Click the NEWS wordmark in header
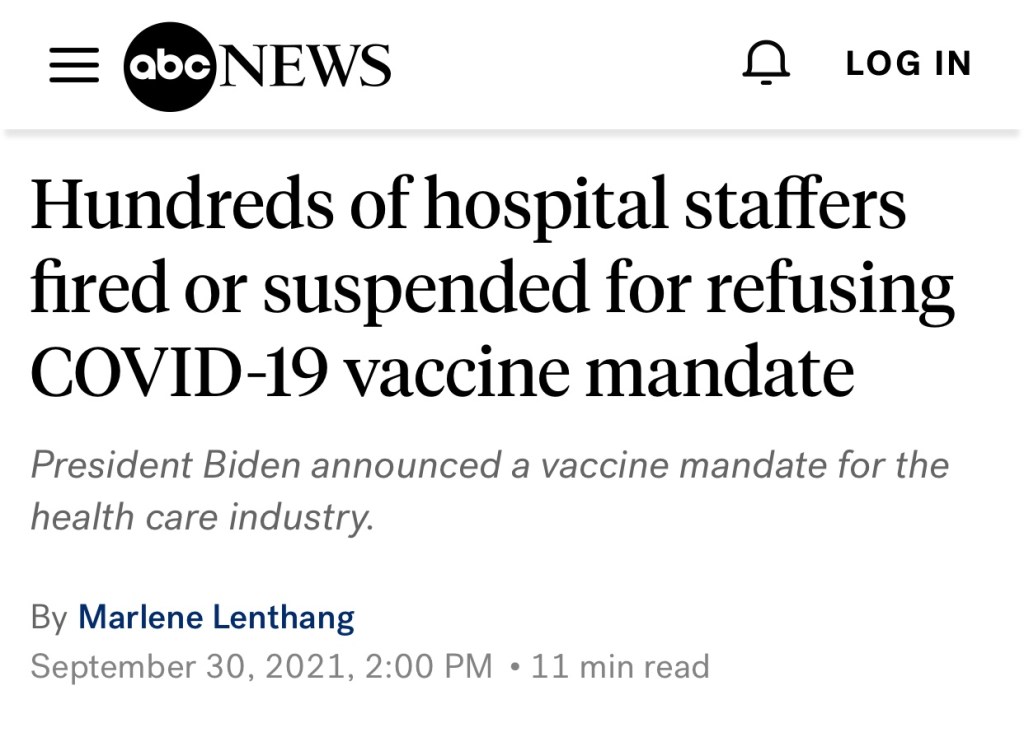 coord(304,65)
